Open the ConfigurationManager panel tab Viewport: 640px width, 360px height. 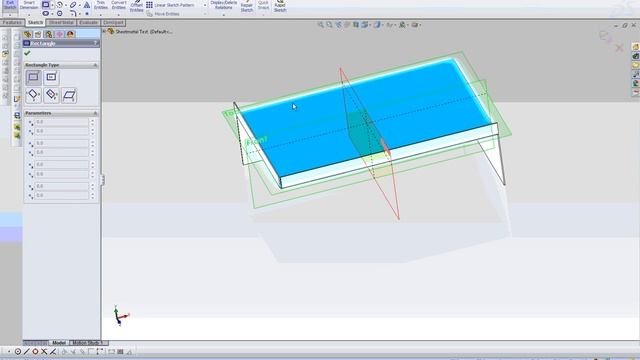tap(49, 34)
